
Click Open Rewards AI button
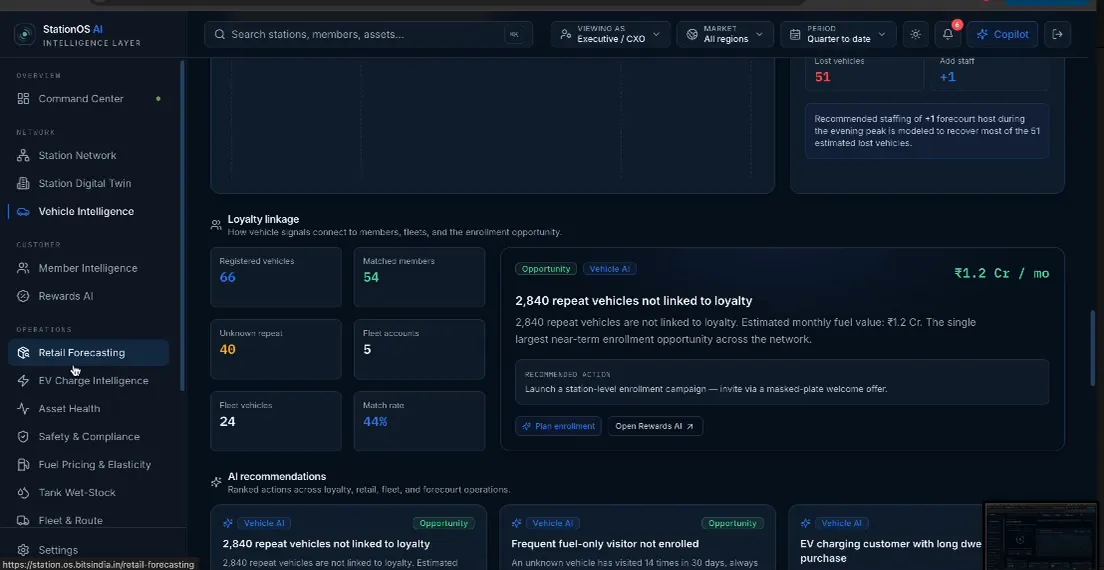(655, 426)
